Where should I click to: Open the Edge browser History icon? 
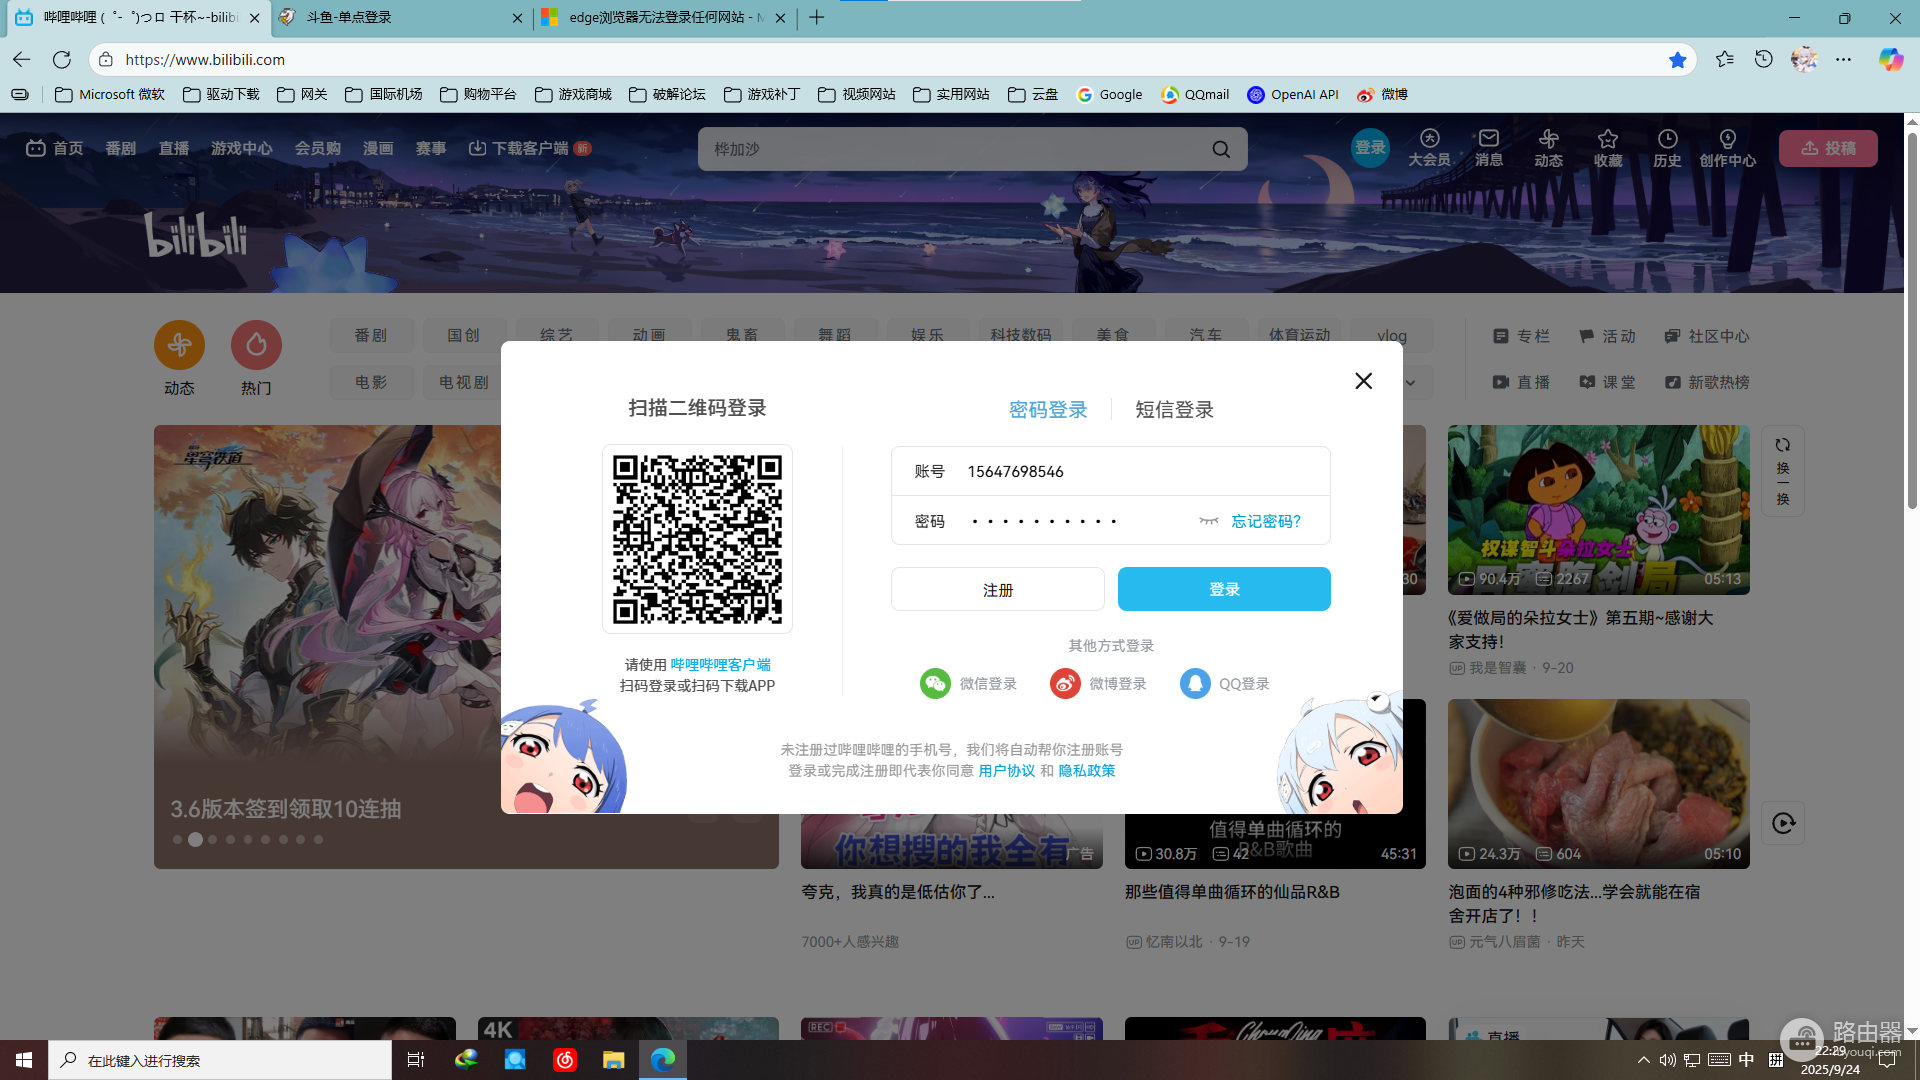pyautogui.click(x=1764, y=59)
